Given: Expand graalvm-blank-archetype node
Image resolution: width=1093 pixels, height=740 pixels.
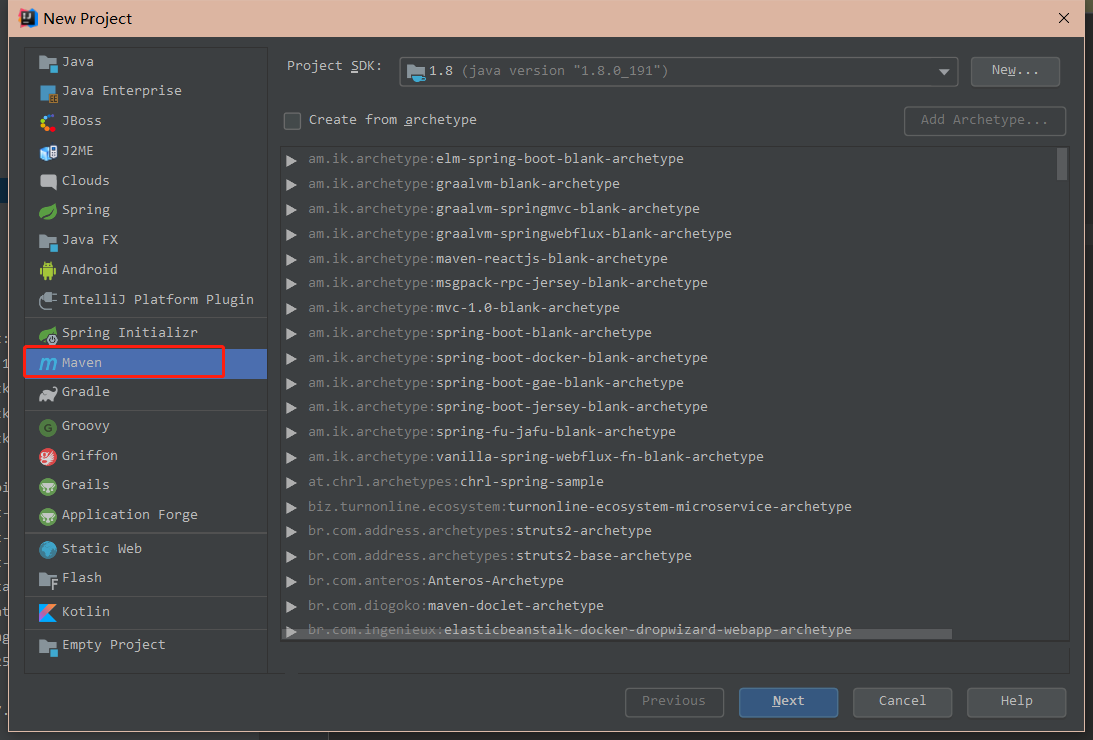Looking at the screenshot, I should (x=291, y=185).
